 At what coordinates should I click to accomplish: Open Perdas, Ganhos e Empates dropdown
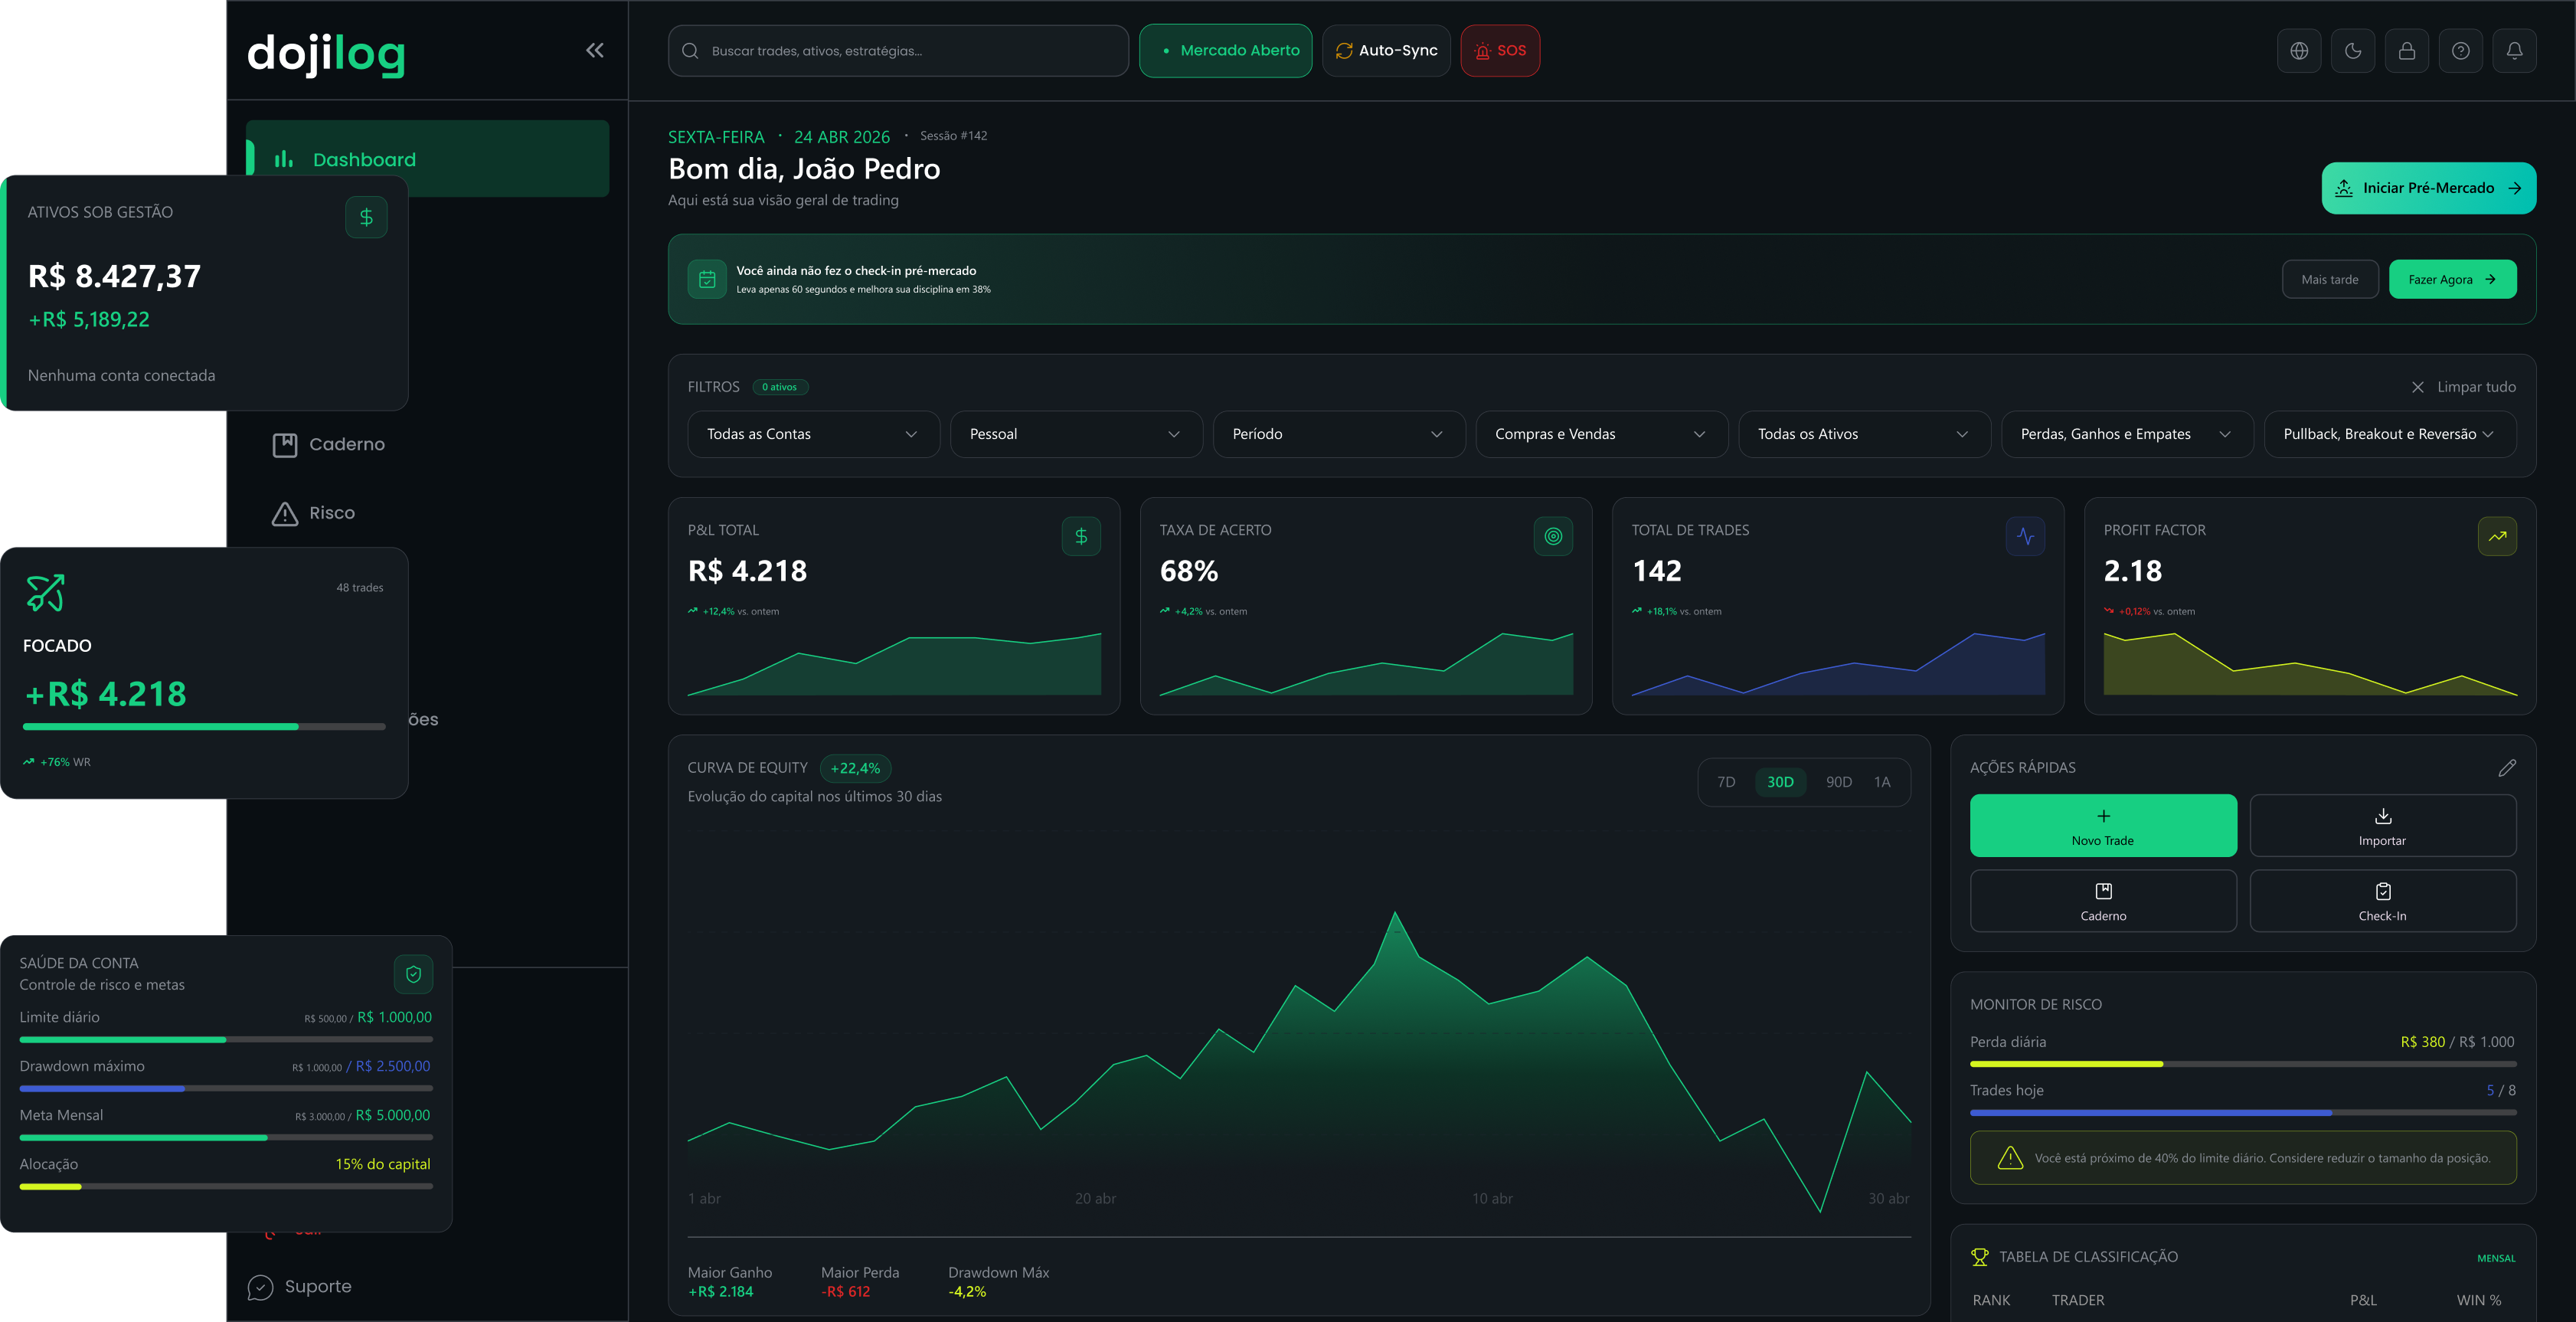point(2127,434)
